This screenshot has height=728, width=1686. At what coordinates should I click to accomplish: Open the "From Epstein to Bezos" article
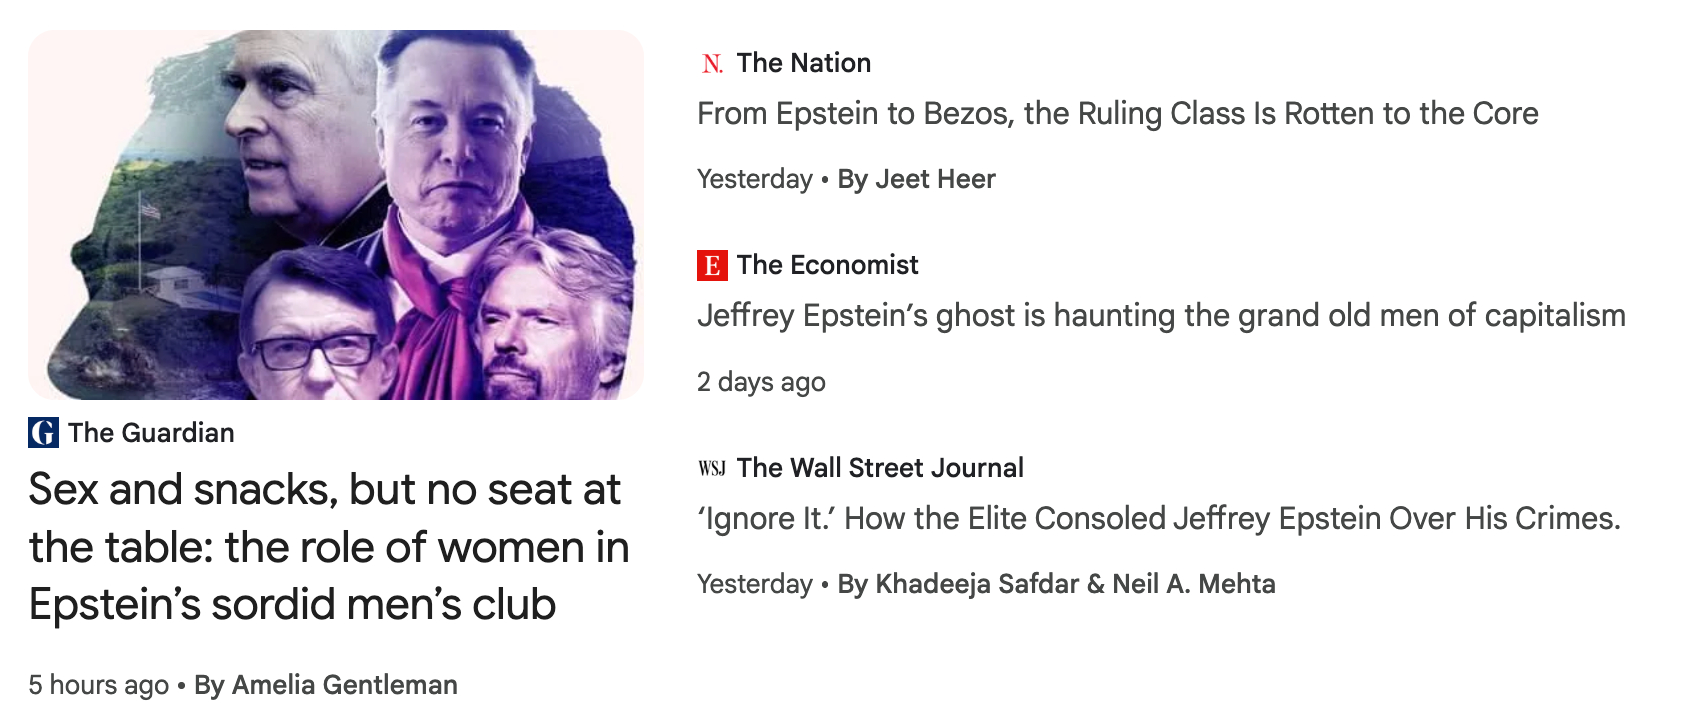1117,114
